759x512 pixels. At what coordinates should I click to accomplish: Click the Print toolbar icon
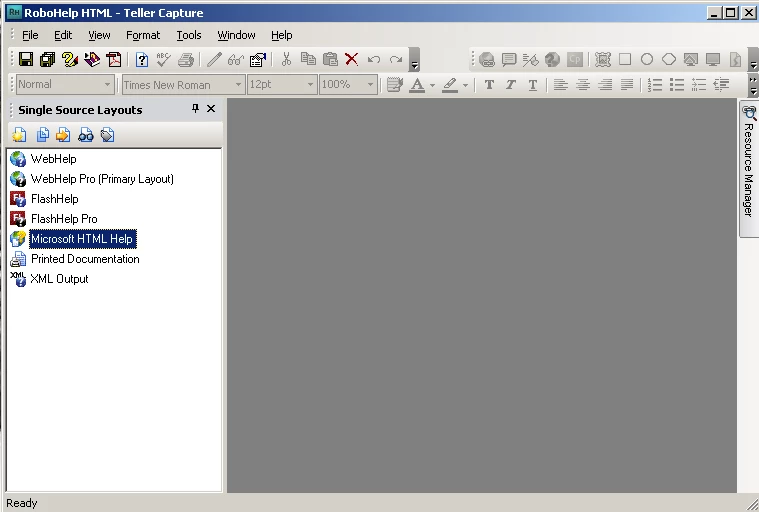point(186,60)
